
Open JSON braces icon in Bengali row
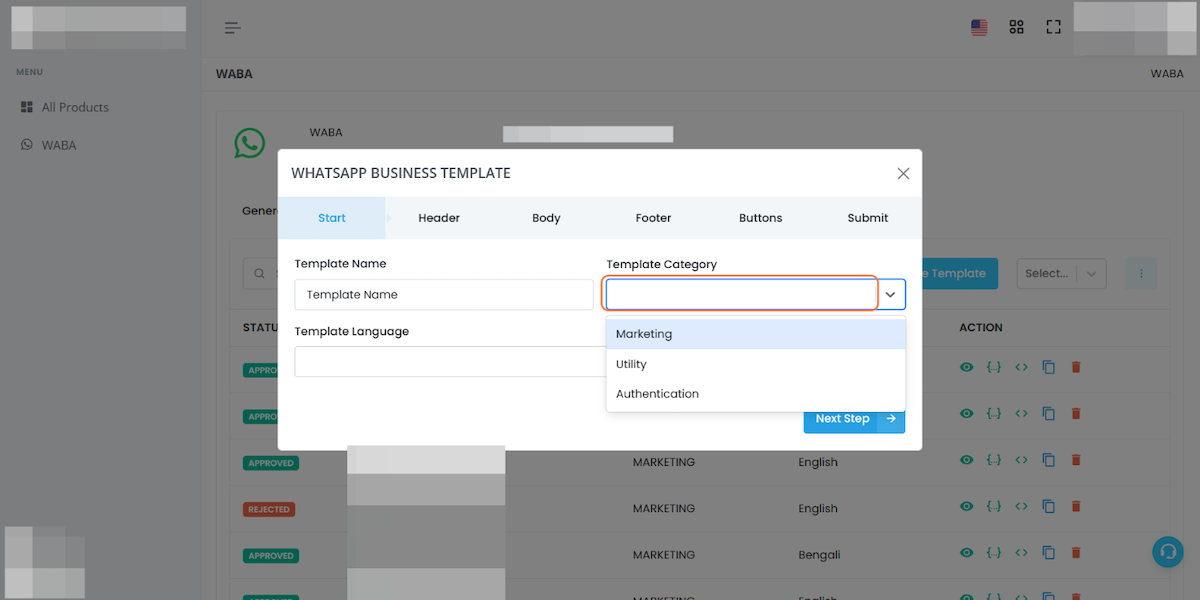(993, 552)
